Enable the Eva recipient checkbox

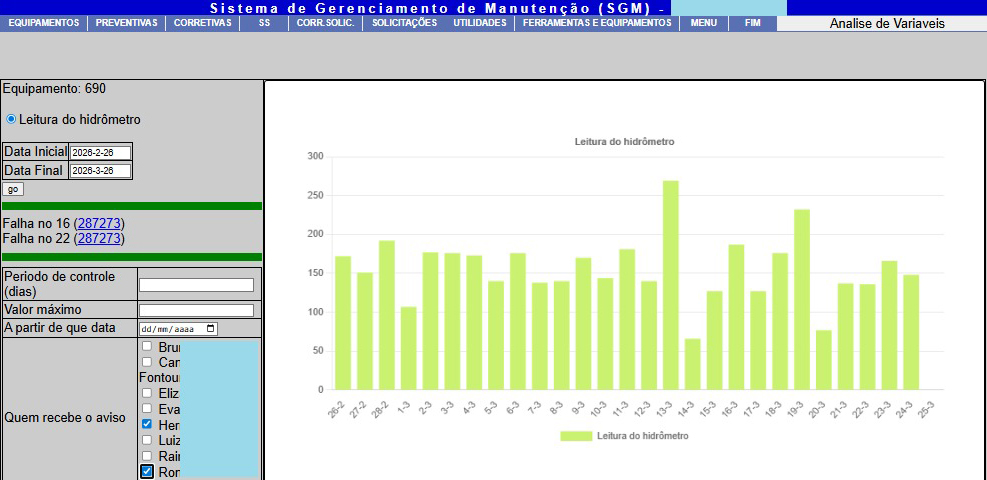(x=147, y=408)
